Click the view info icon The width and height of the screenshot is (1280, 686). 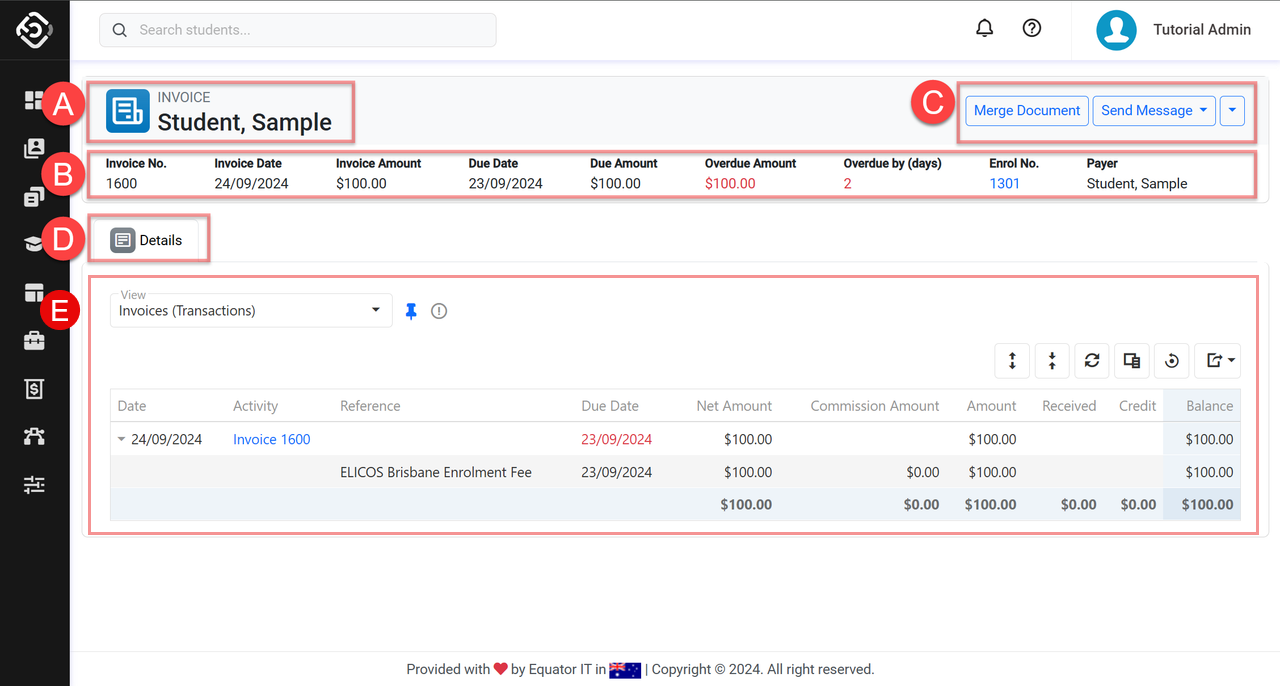tap(439, 311)
